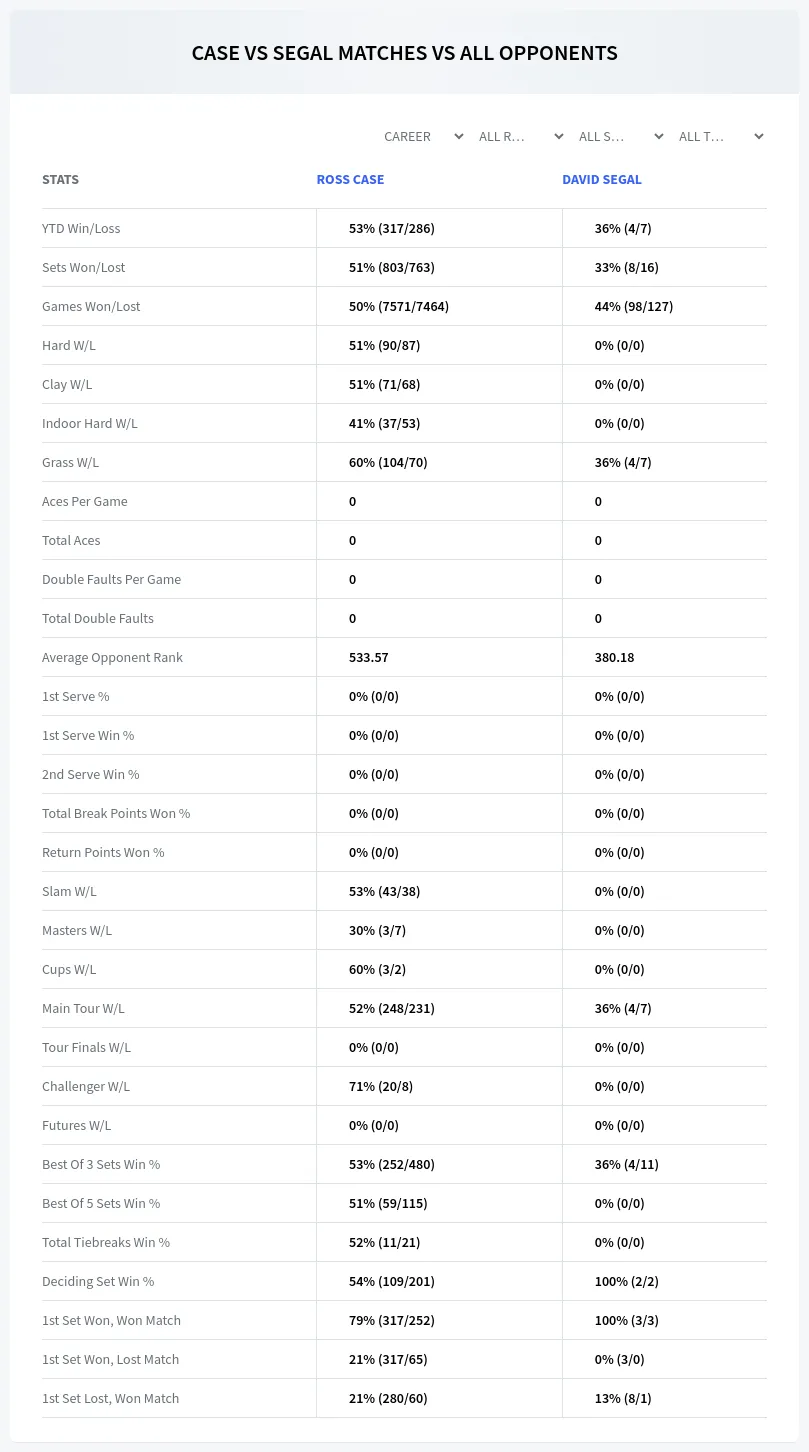Click 1st Set Lost, Won Match label
This screenshot has width=809, height=1452.
pyautogui.click(x=110, y=1398)
